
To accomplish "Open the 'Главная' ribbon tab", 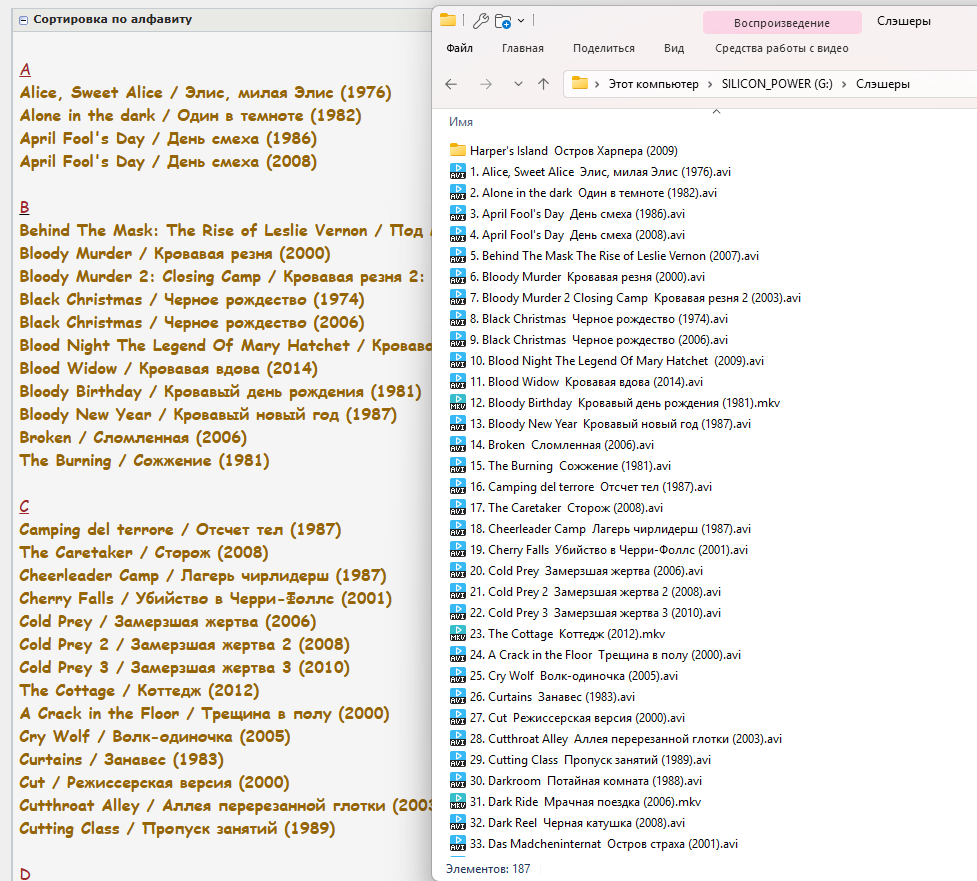I will [522, 48].
